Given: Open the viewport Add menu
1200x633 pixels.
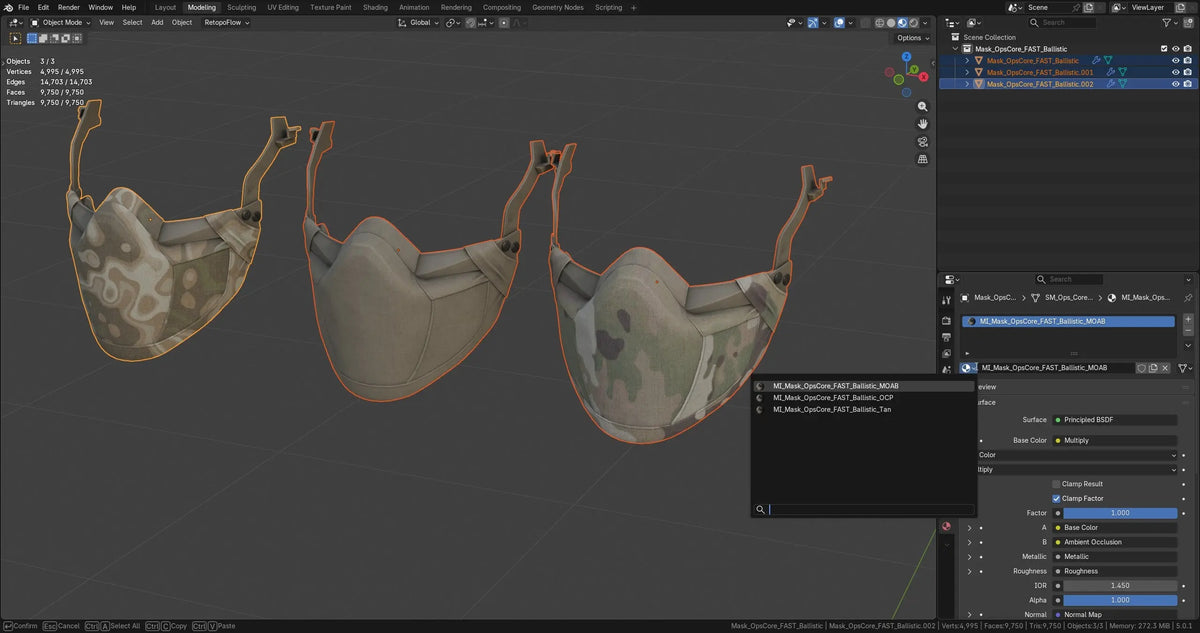Looking at the screenshot, I should pos(157,22).
